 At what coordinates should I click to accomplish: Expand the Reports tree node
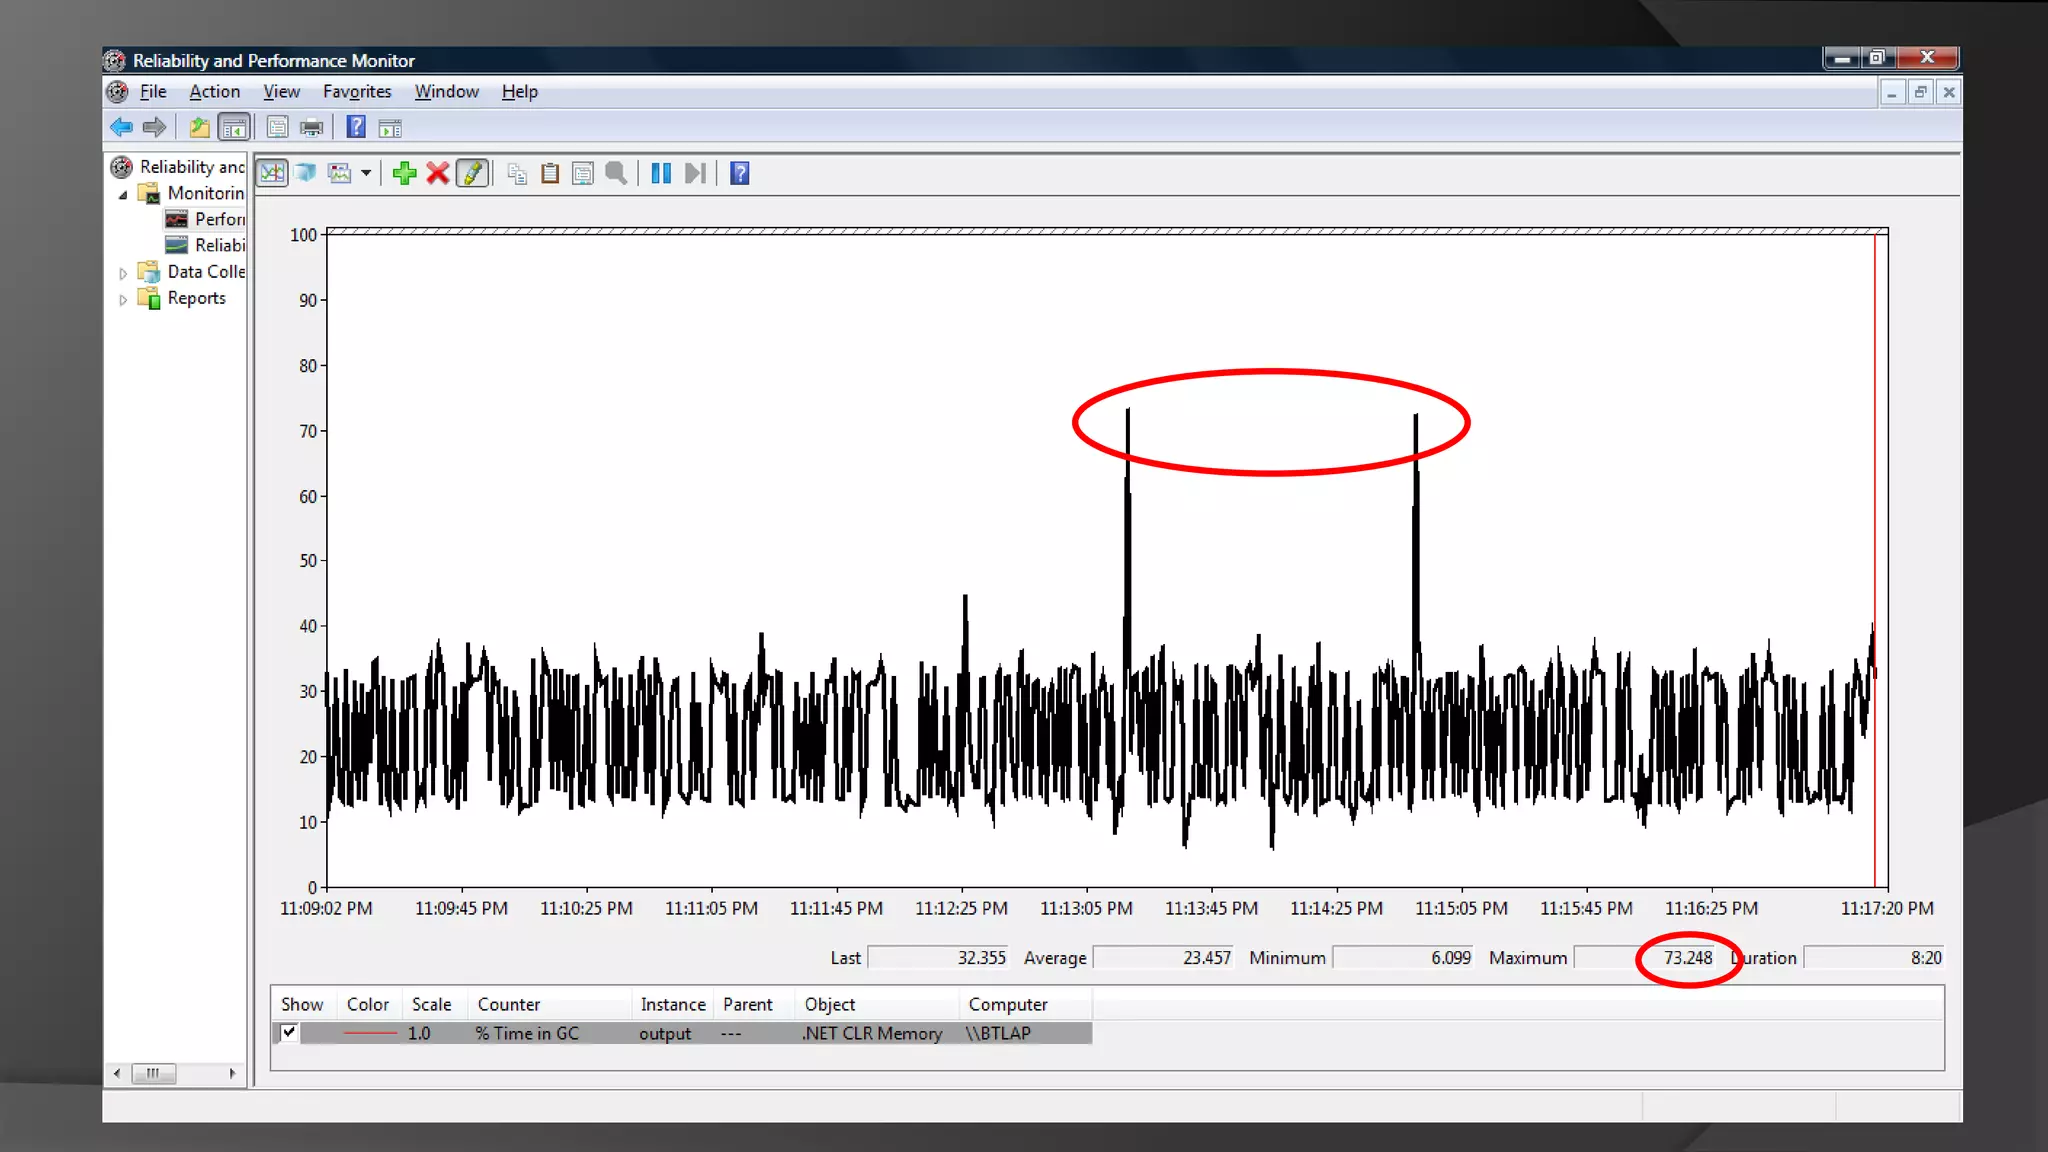tap(123, 299)
